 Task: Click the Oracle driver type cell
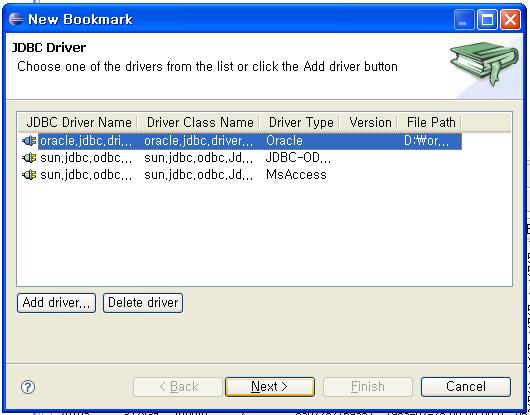coord(284,141)
